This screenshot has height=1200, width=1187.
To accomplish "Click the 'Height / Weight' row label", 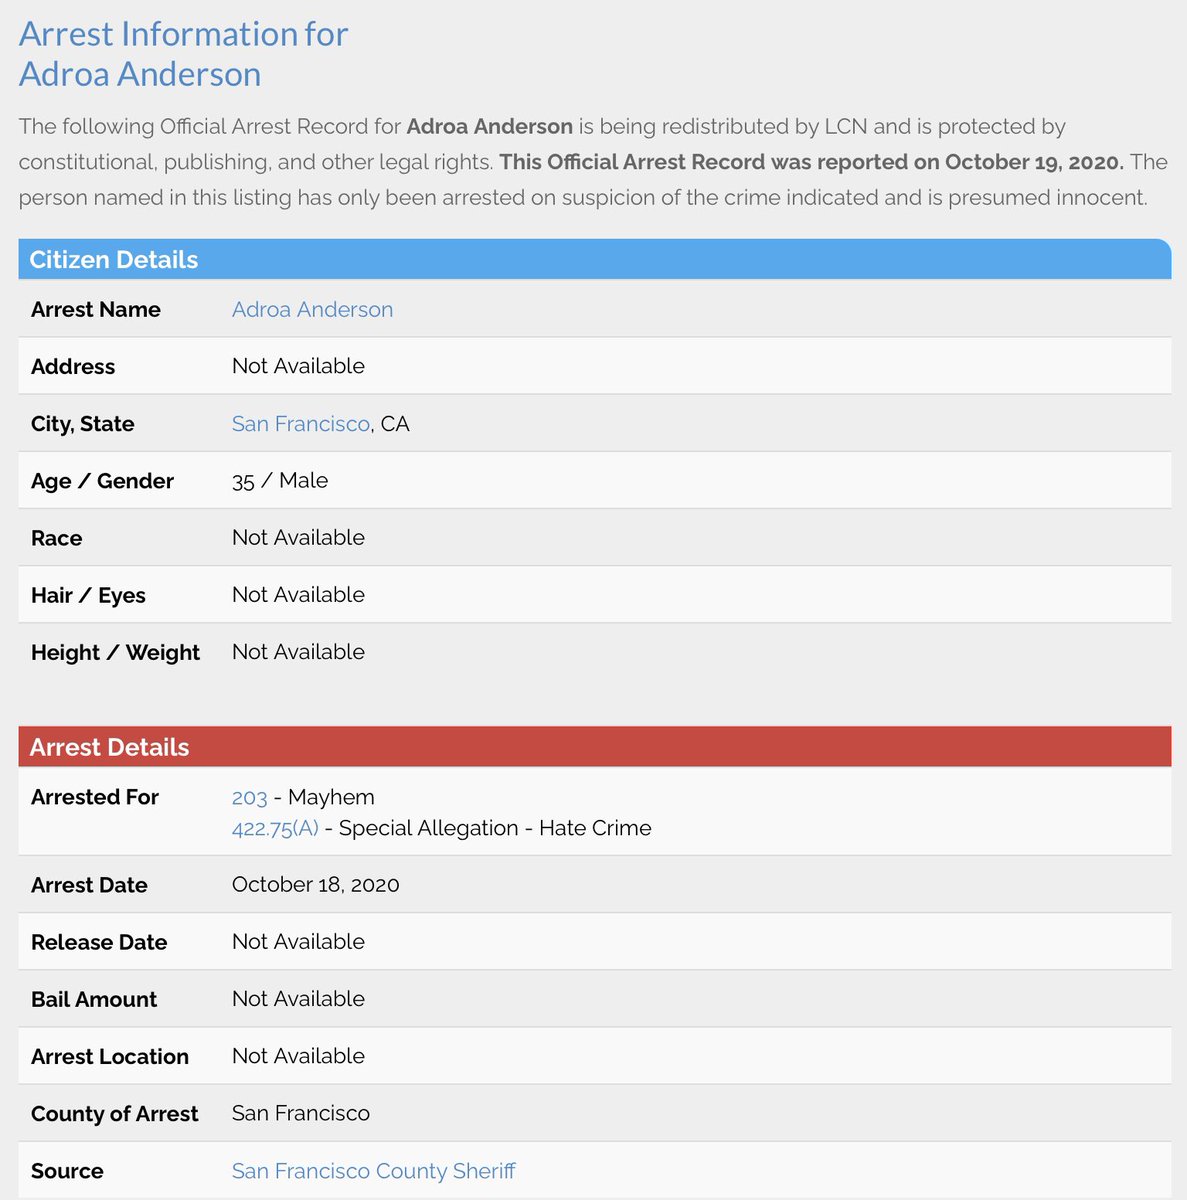I will coord(116,653).
